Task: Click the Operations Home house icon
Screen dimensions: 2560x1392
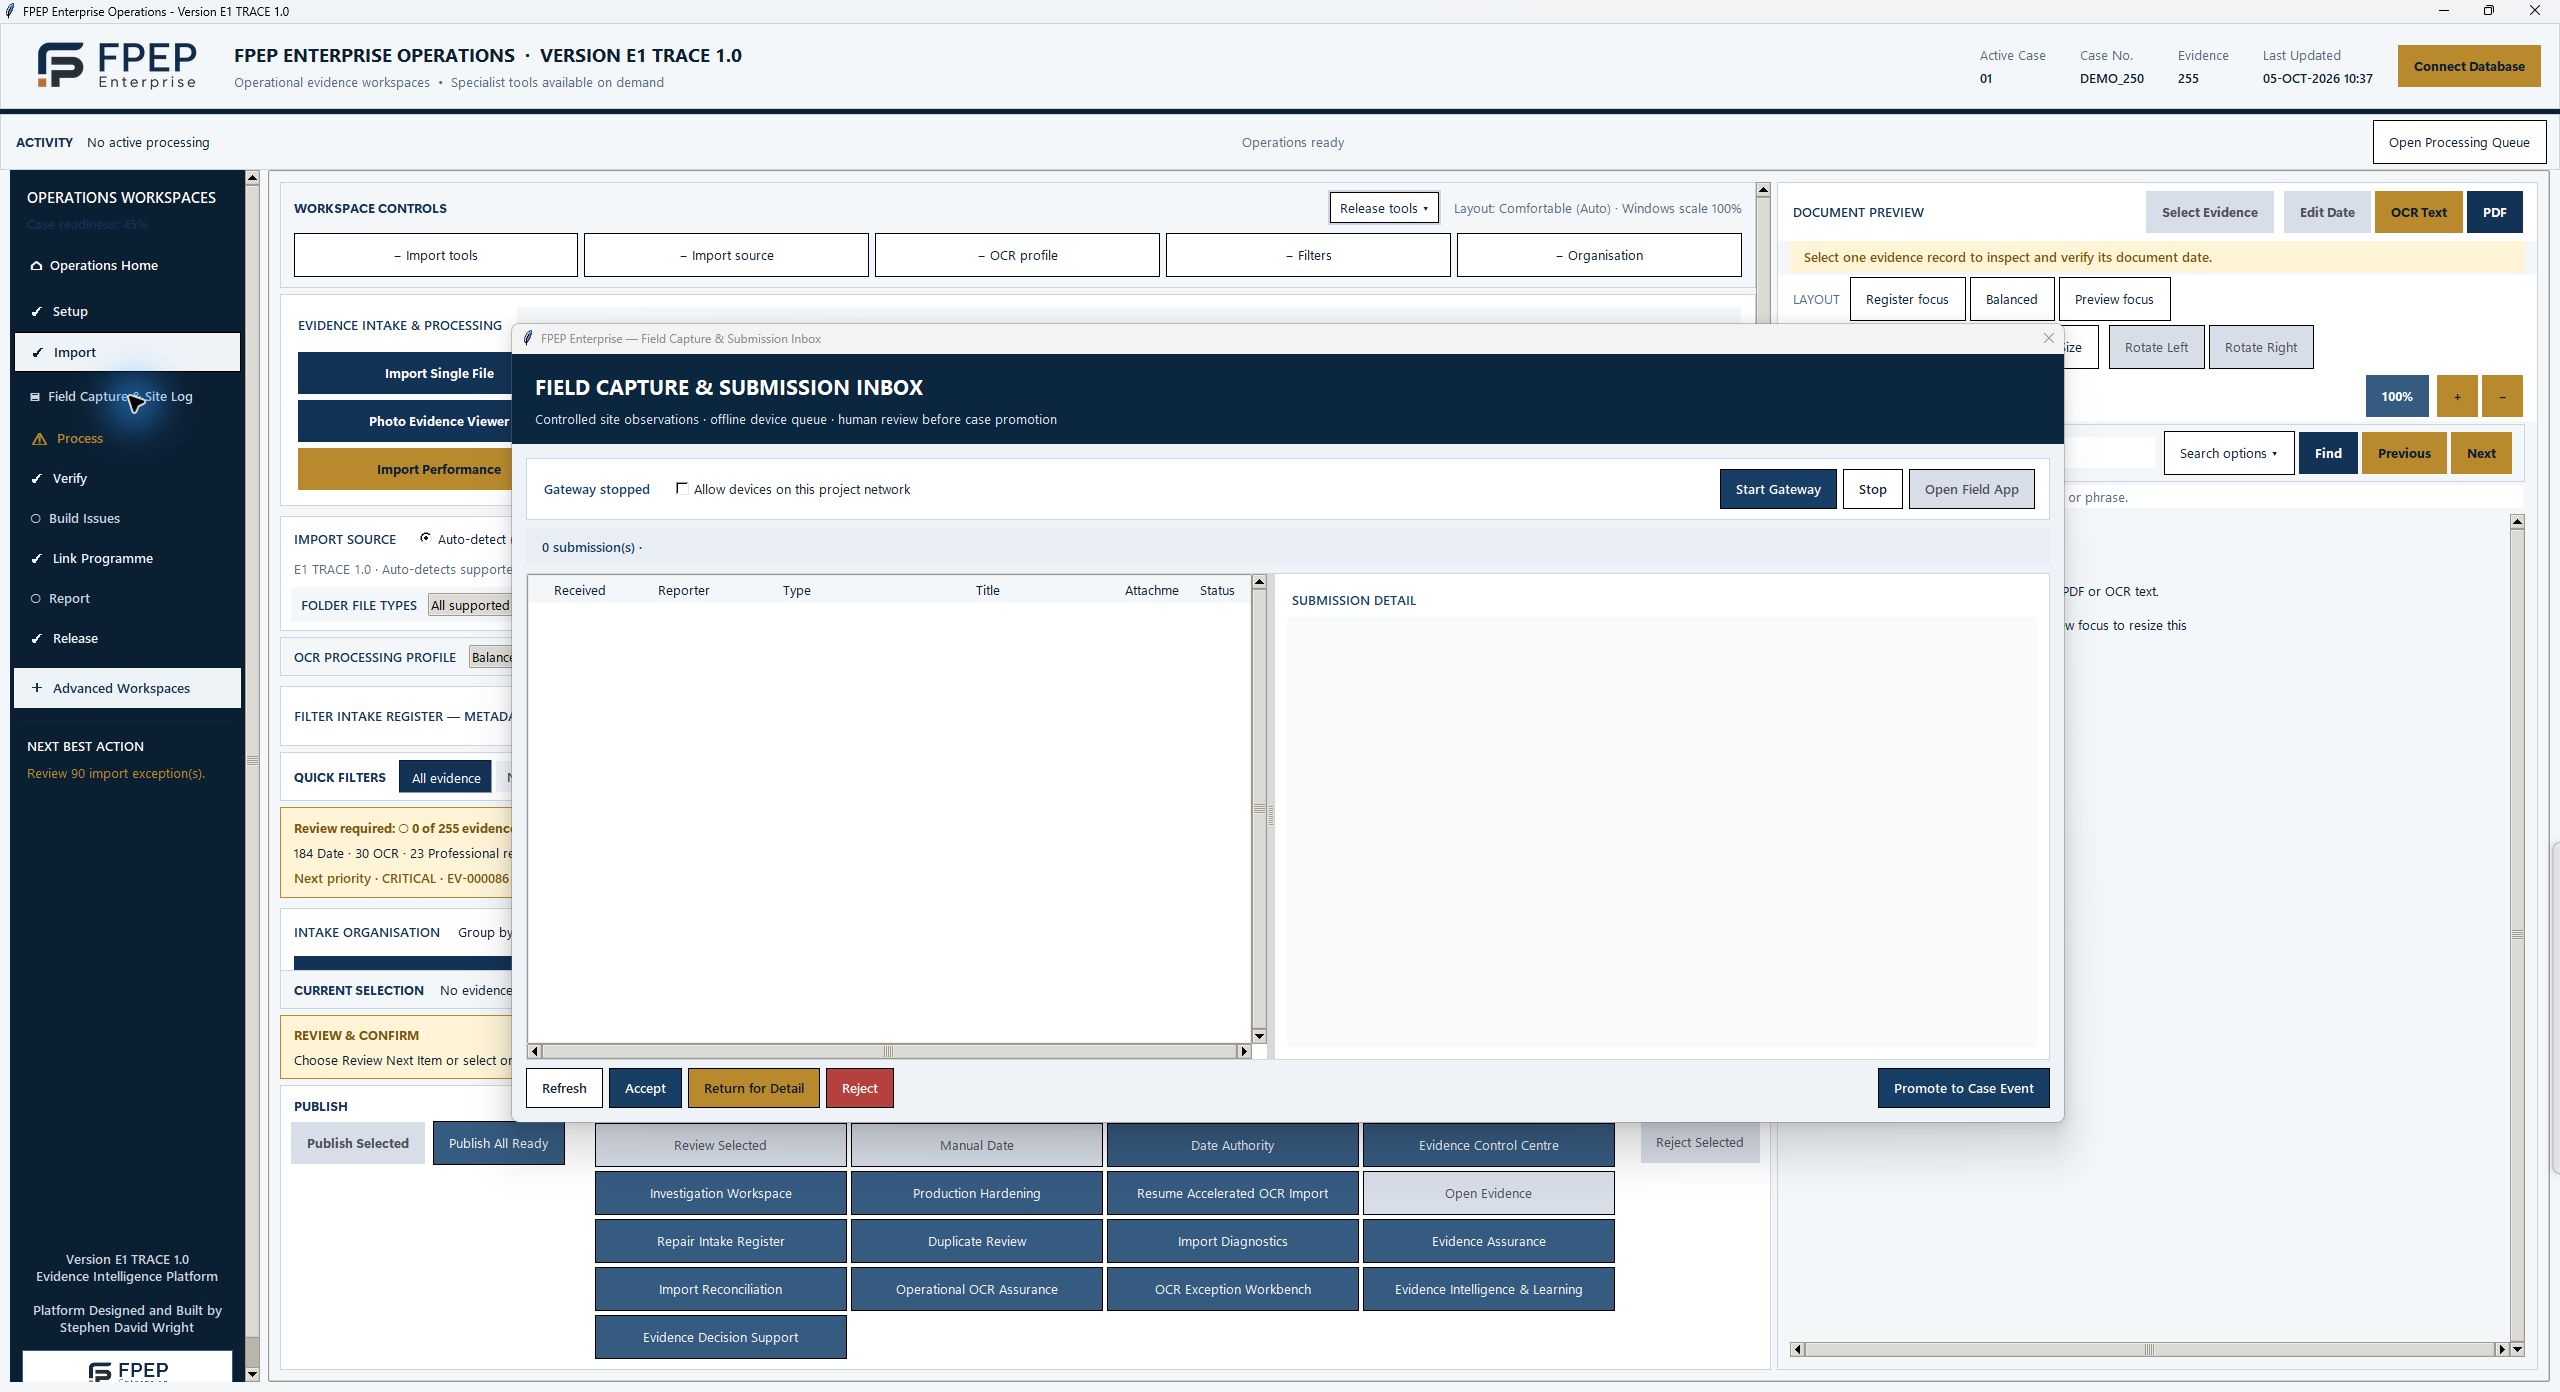Action: 36,266
